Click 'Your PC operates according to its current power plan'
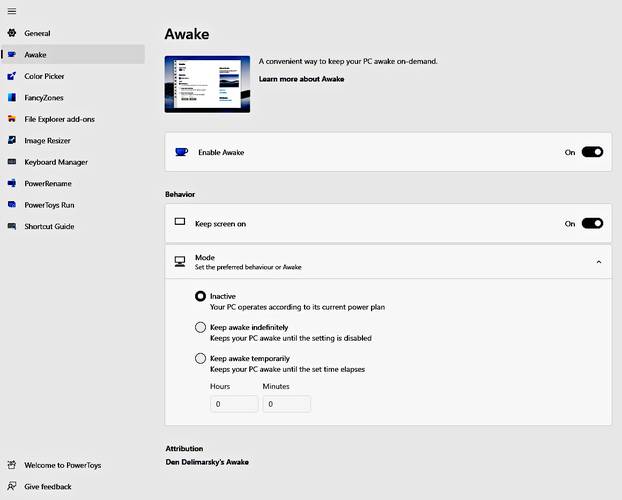The image size is (622, 500). pyautogui.click(x=298, y=307)
